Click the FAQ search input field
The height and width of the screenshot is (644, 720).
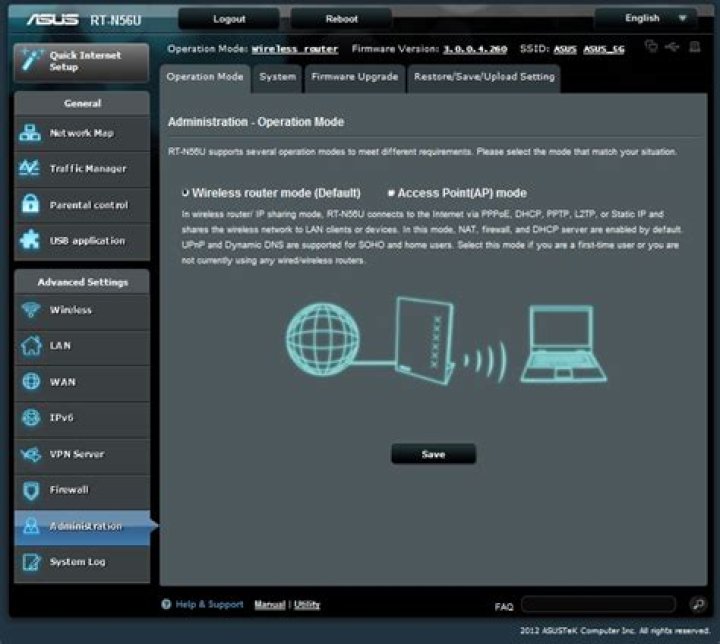[x=599, y=604]
